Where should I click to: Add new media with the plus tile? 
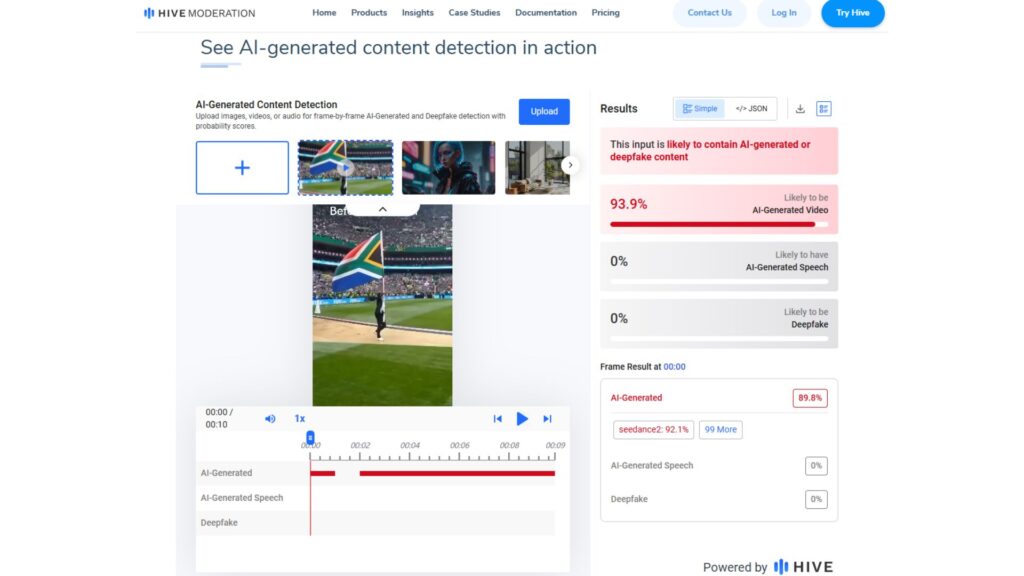pyautogui.click(x=242, y=168)
